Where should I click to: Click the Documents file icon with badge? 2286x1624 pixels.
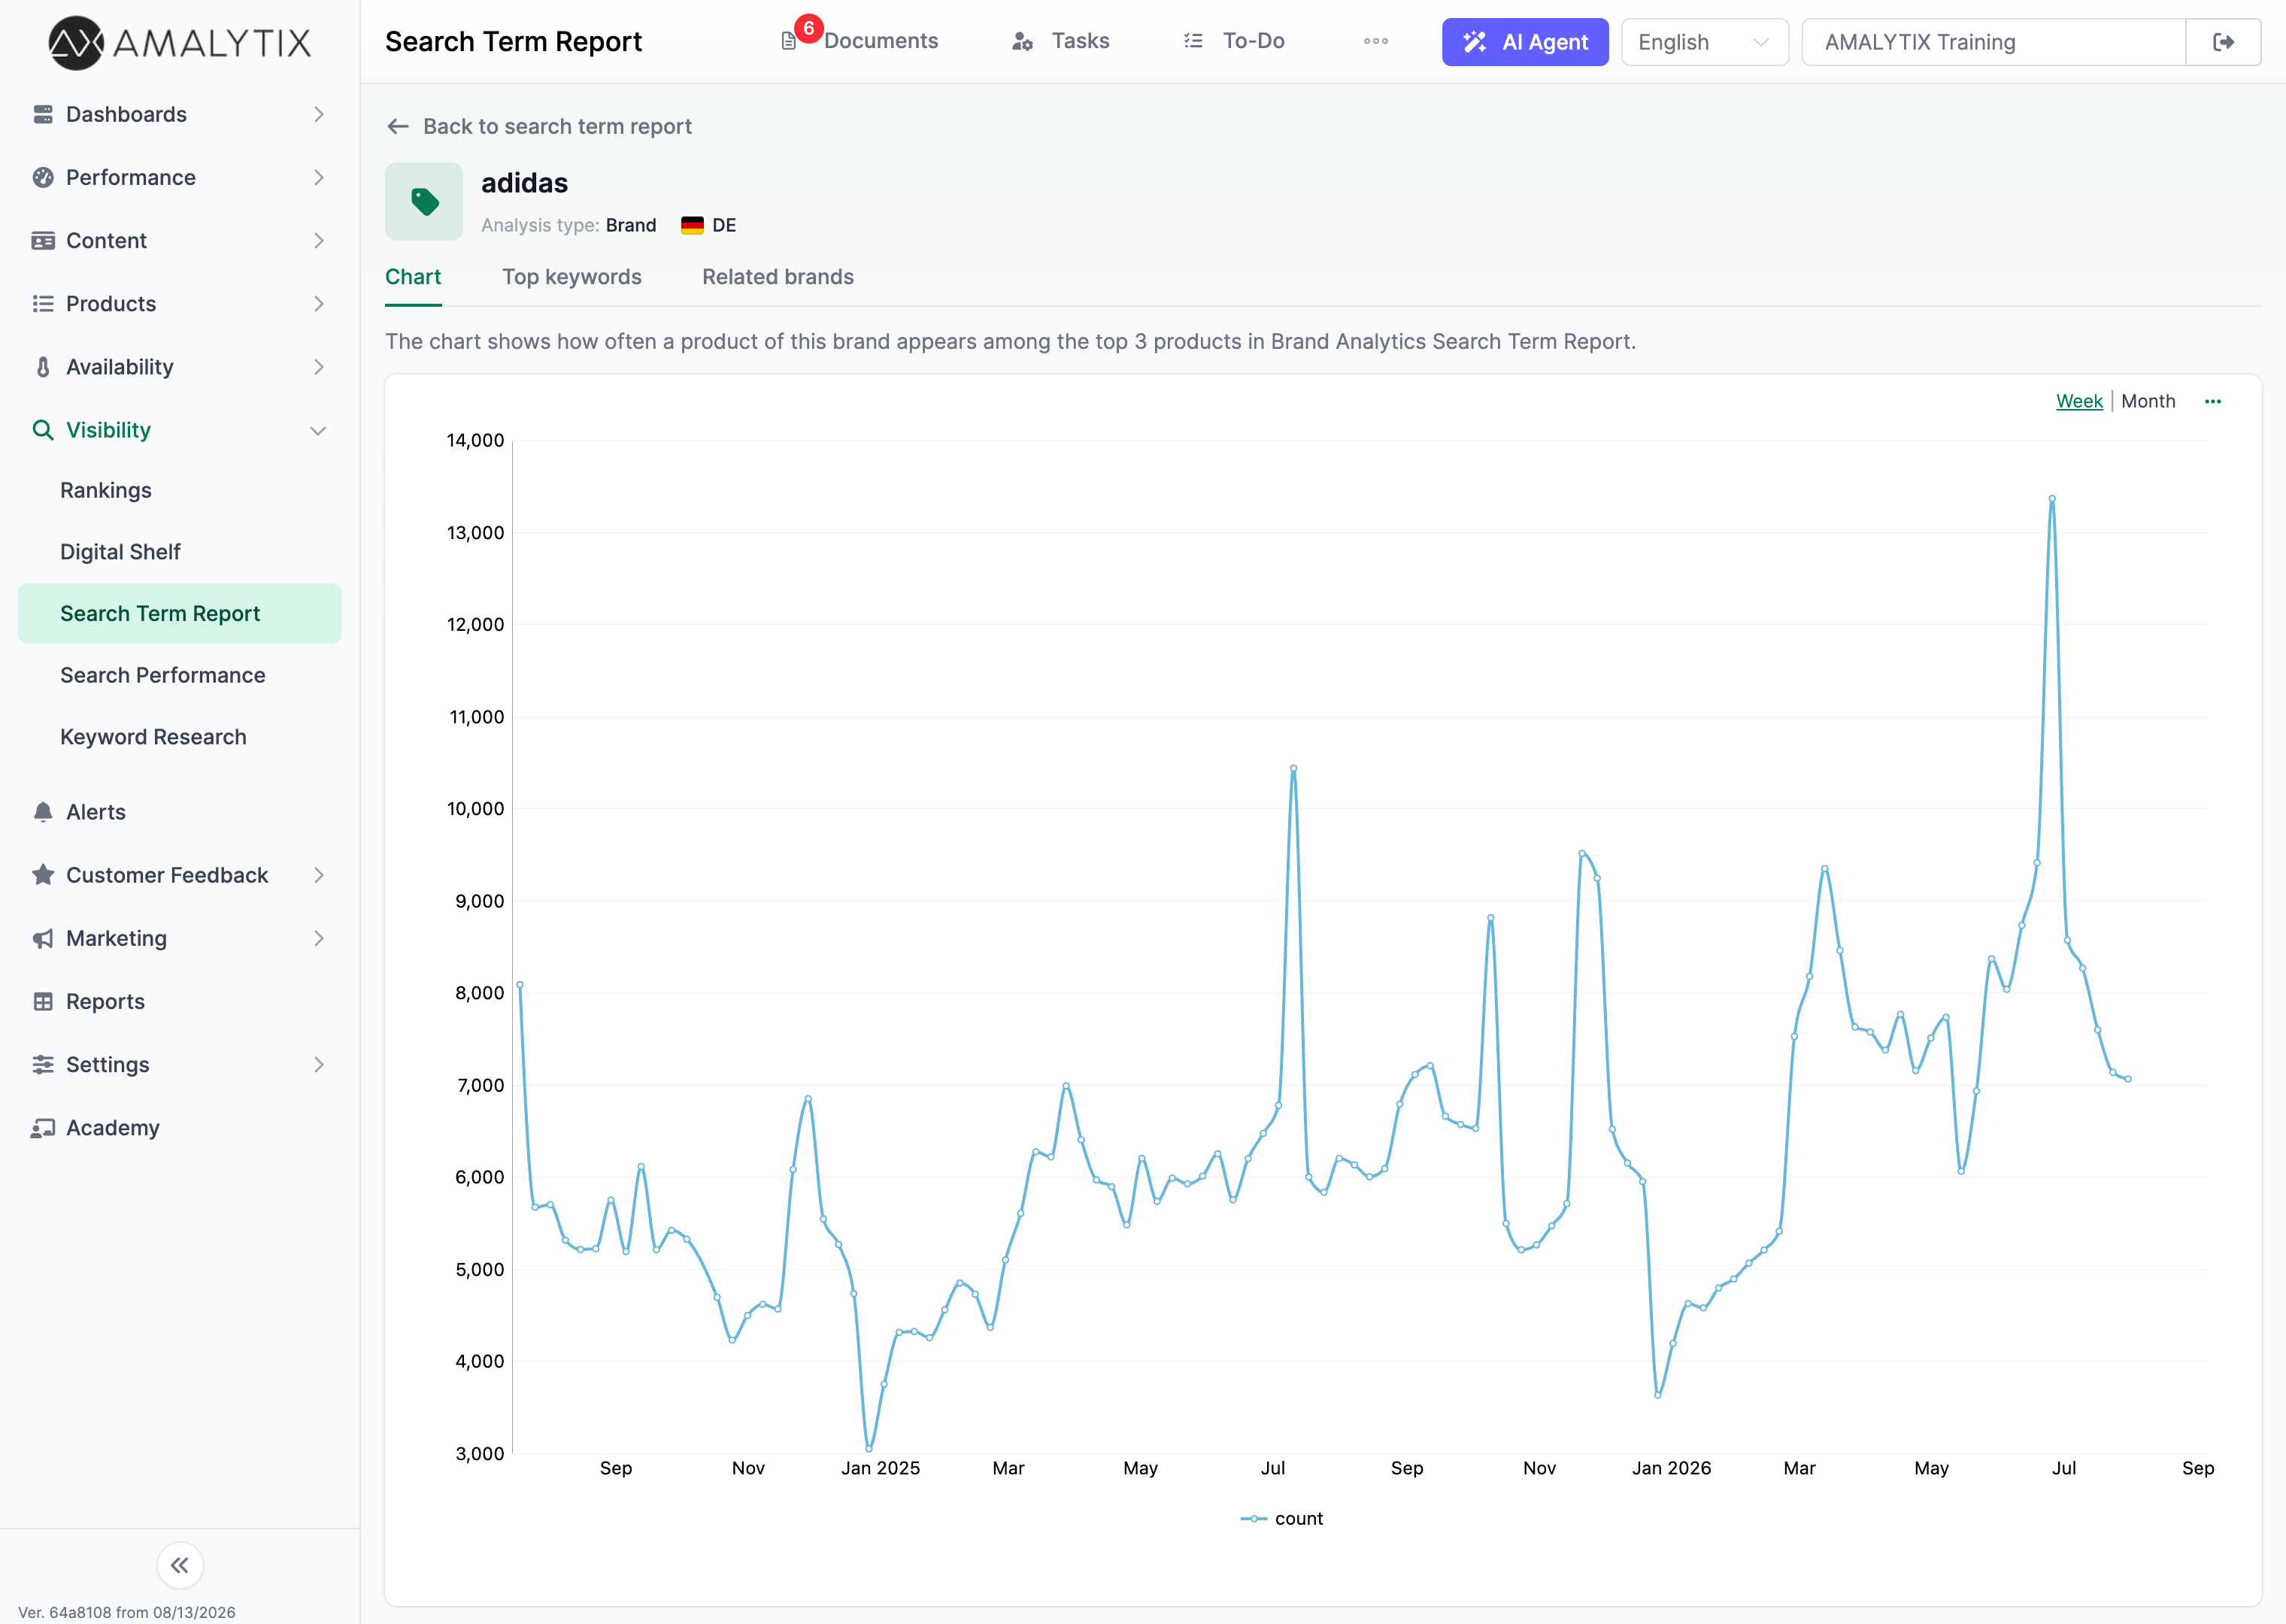(x=789, y=41)
